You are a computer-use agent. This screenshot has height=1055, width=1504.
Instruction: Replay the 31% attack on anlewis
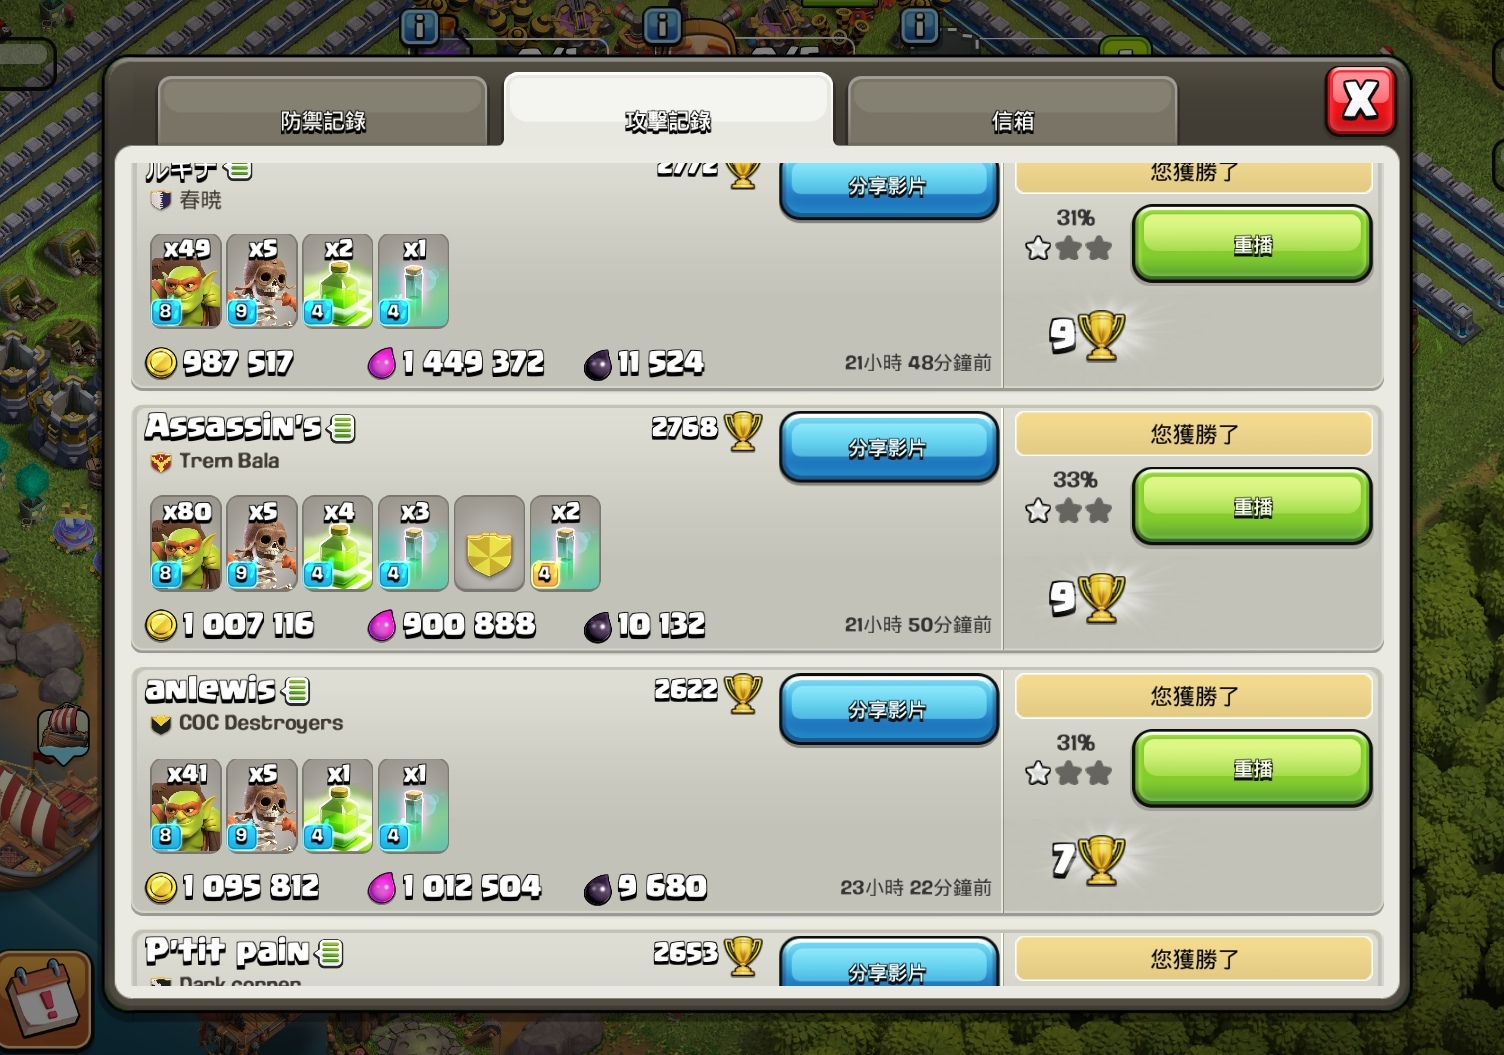tap(1252, 769)
